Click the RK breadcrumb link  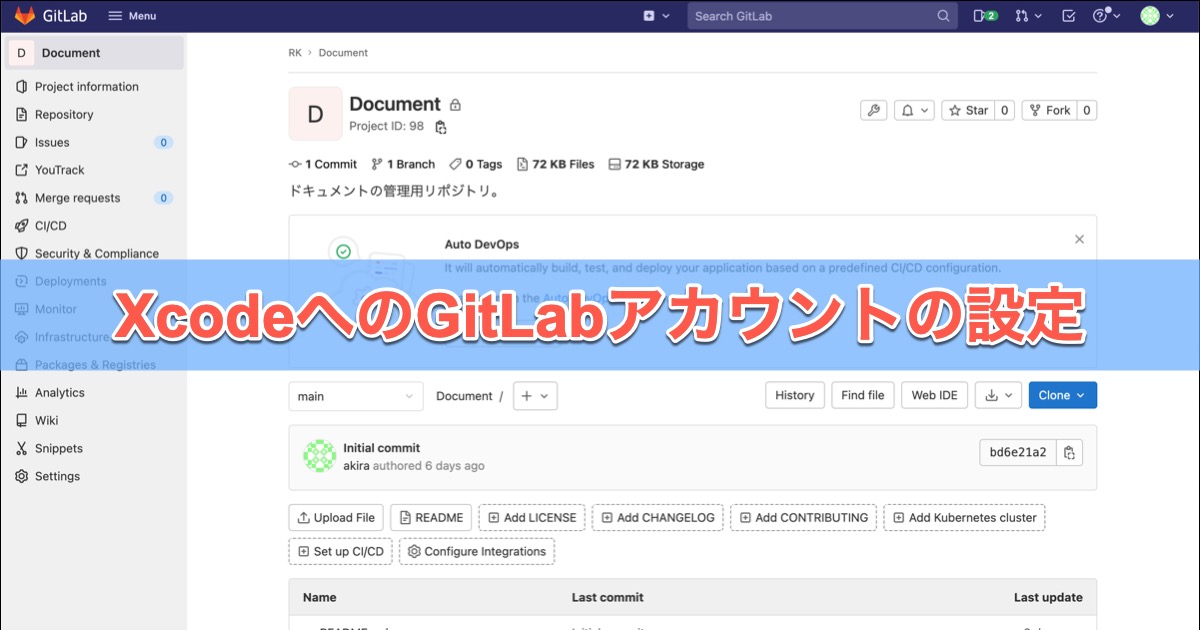point(295,53)
